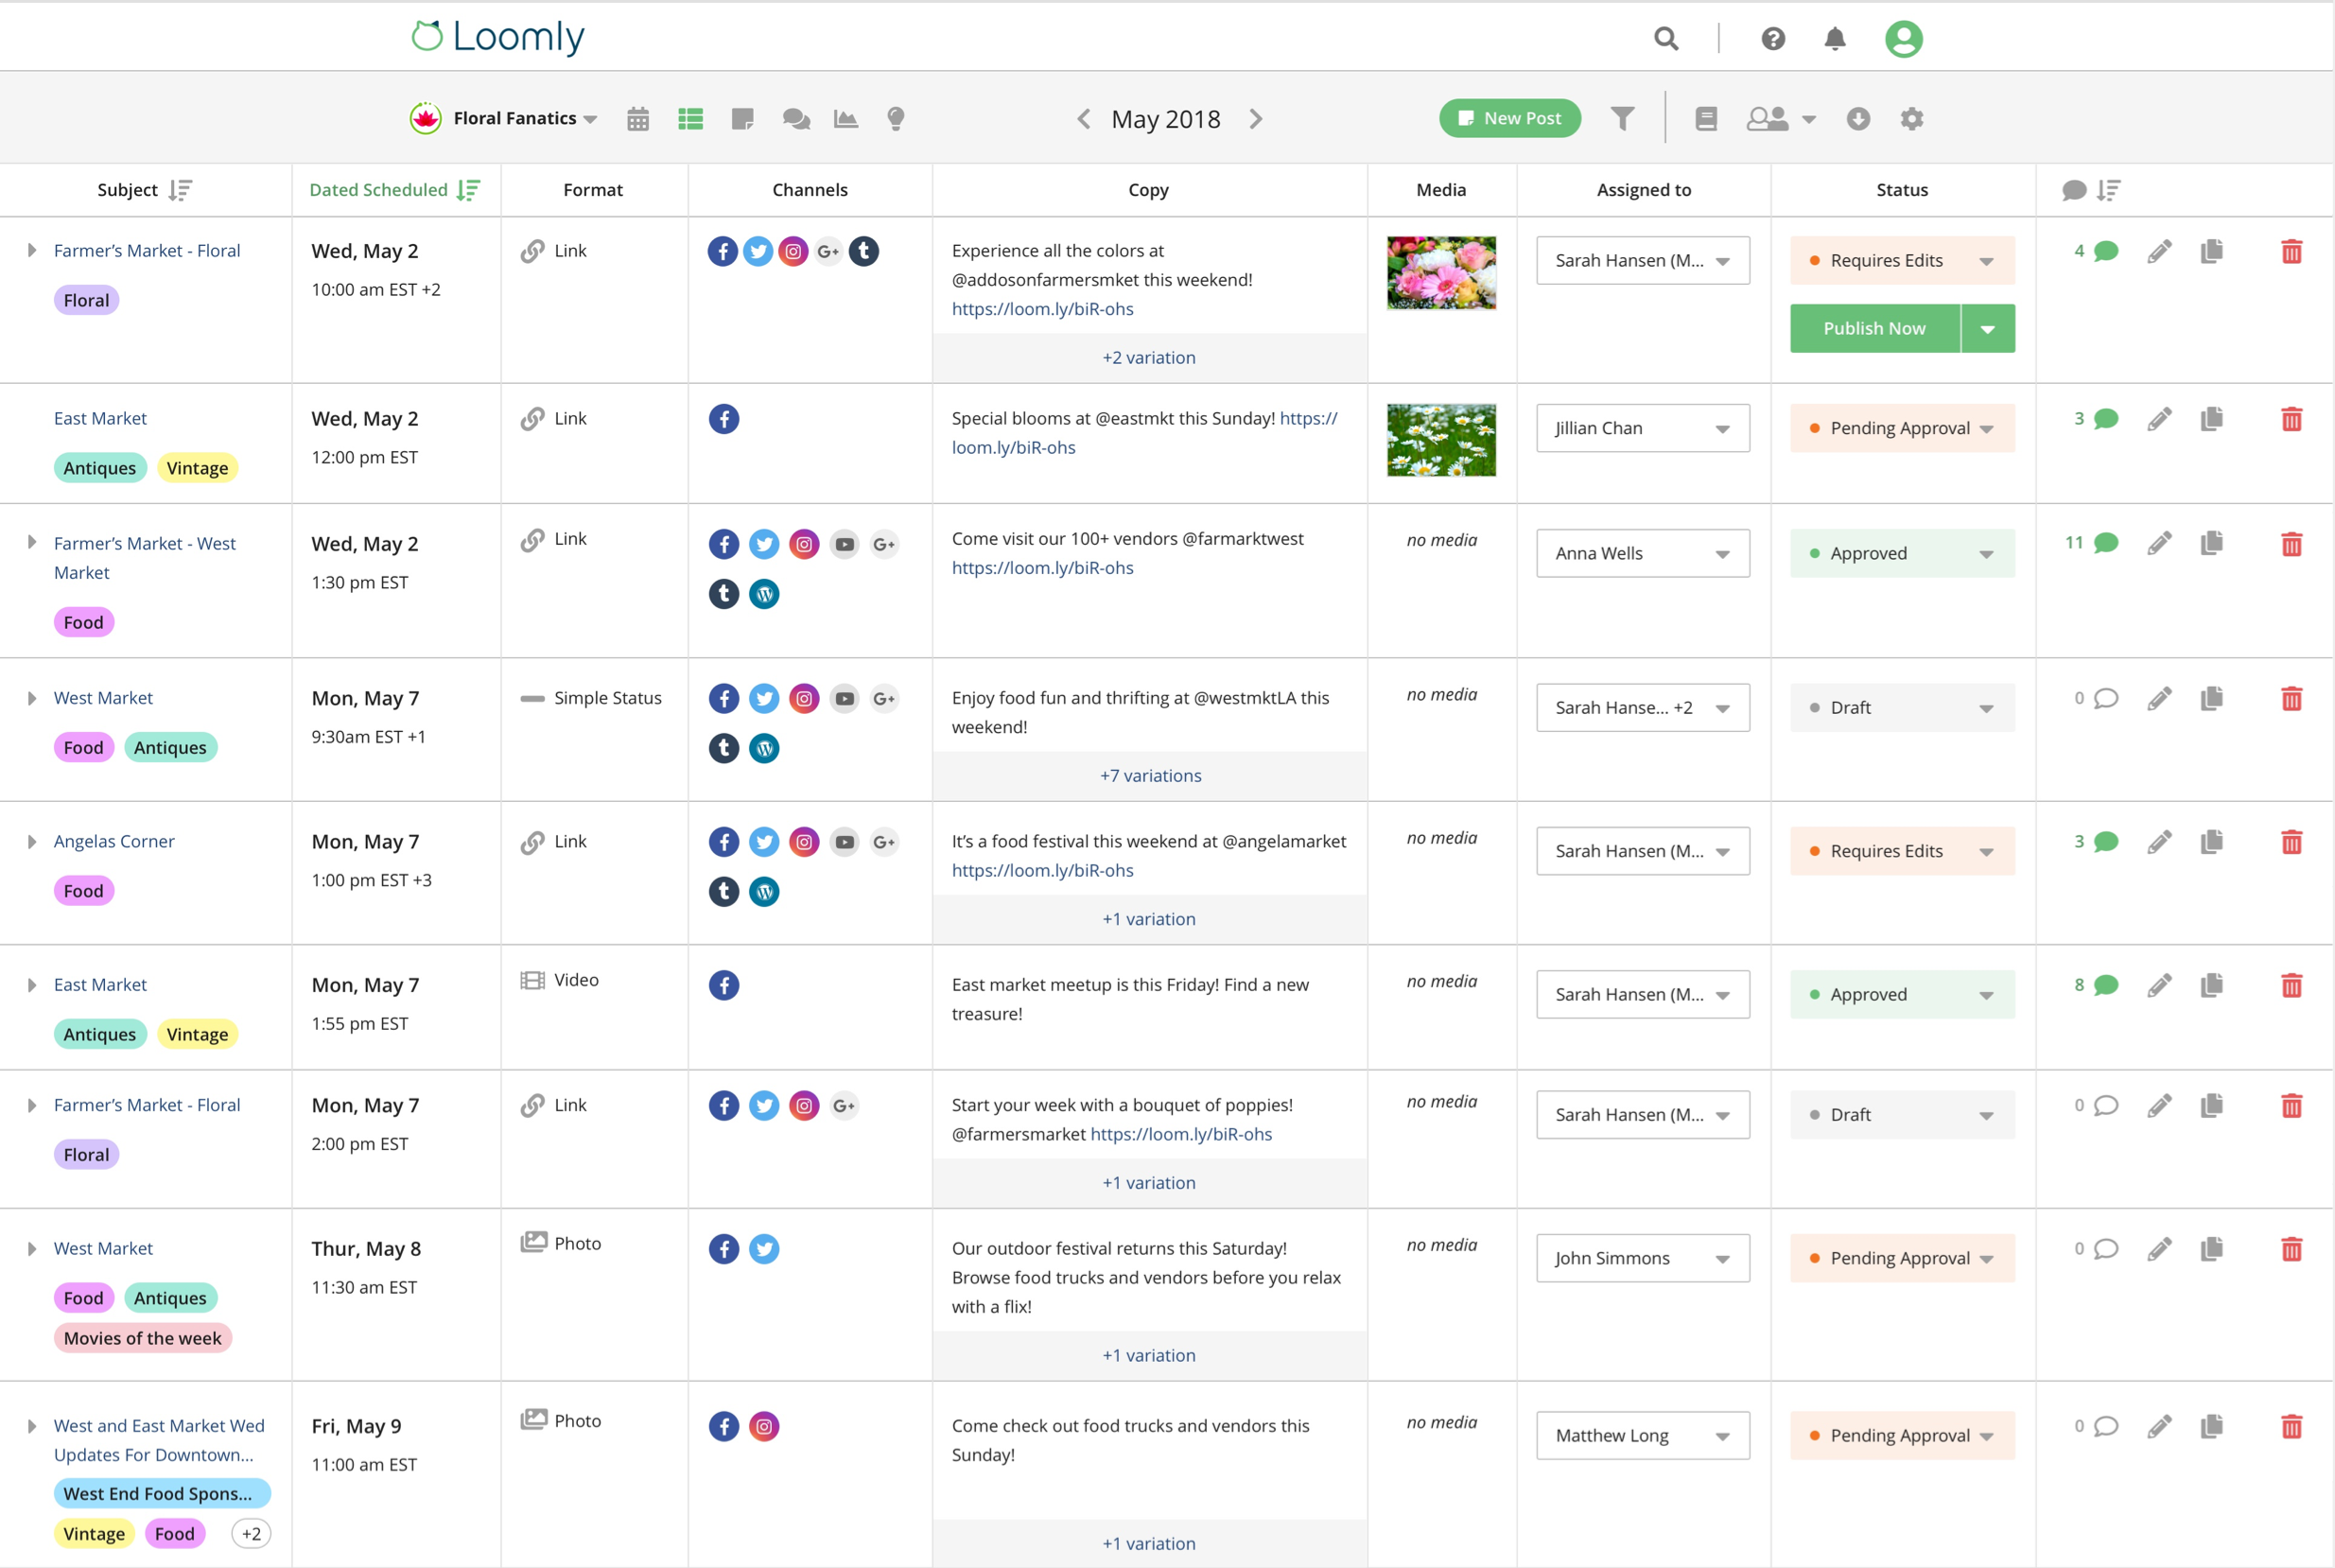Sort posts by comment count

(2108, 190)
